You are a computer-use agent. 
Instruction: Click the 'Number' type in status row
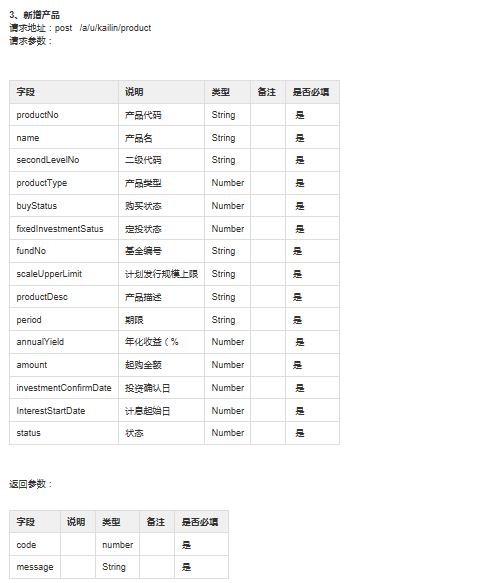[228, 433]
